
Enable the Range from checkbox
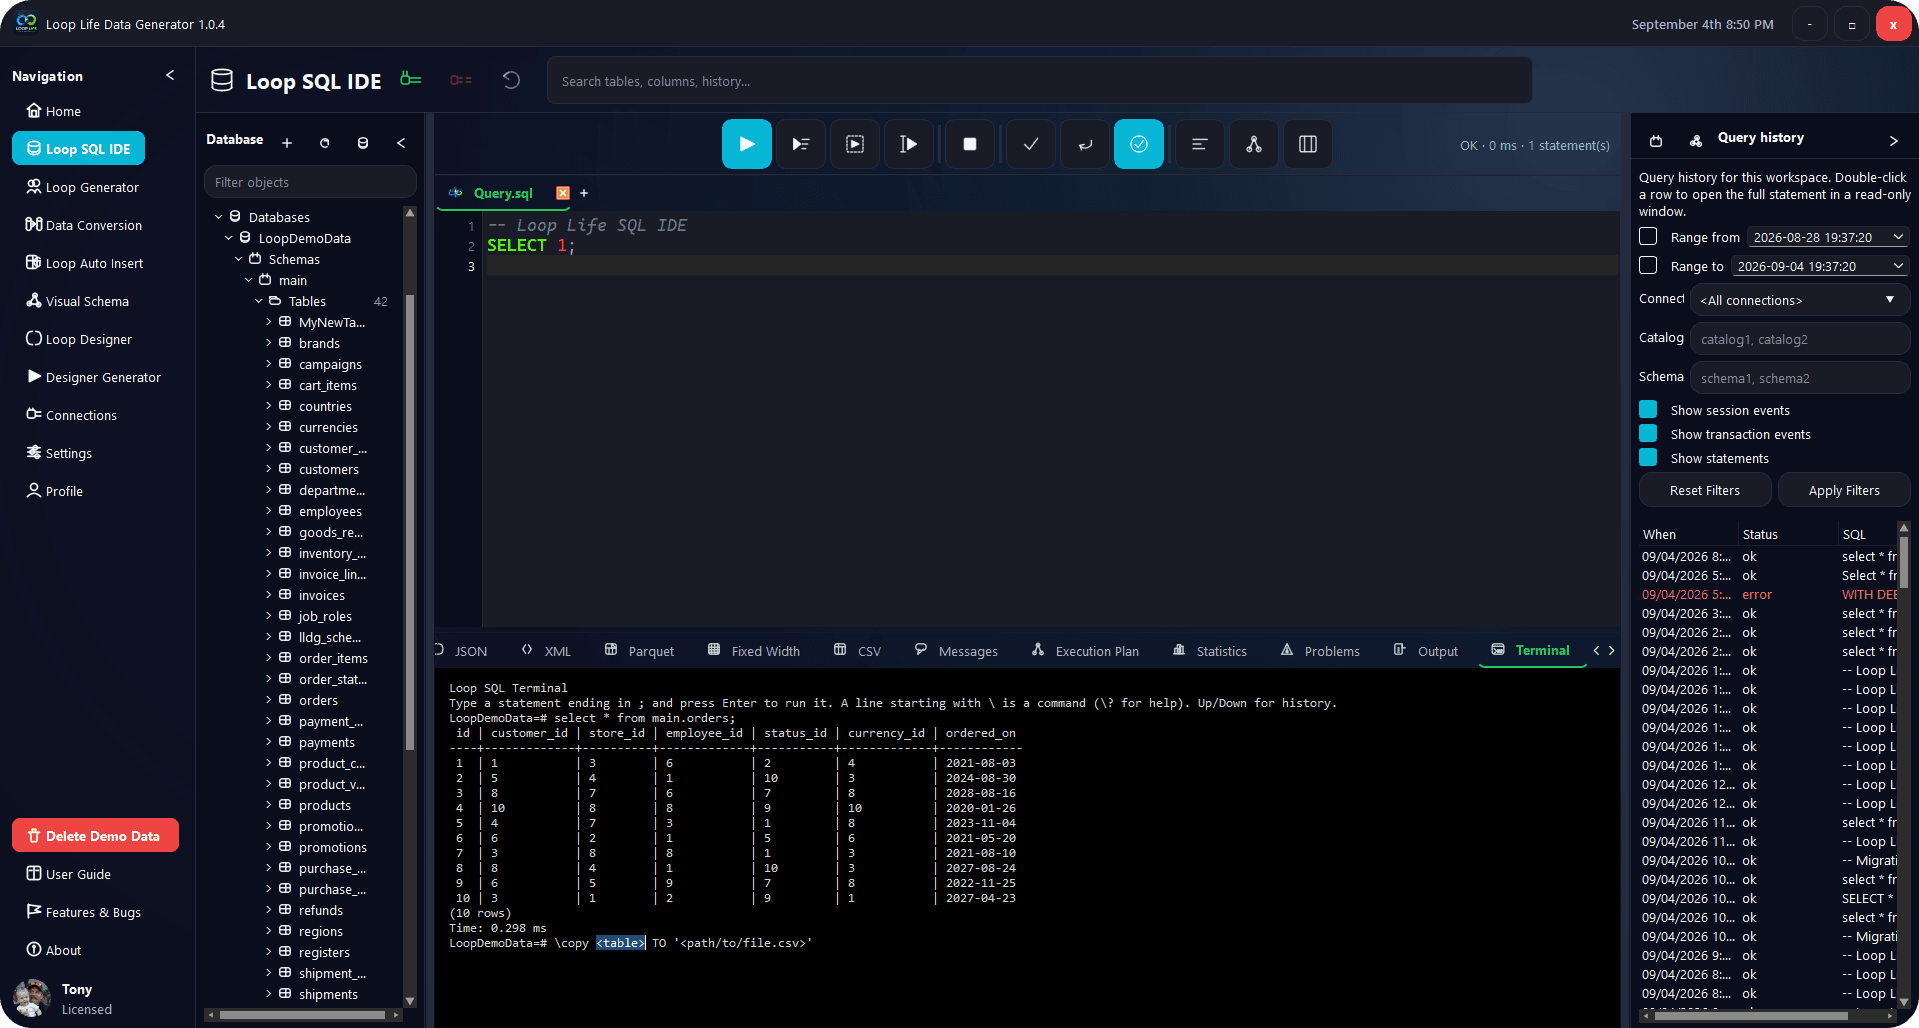tap(1648, 237)
